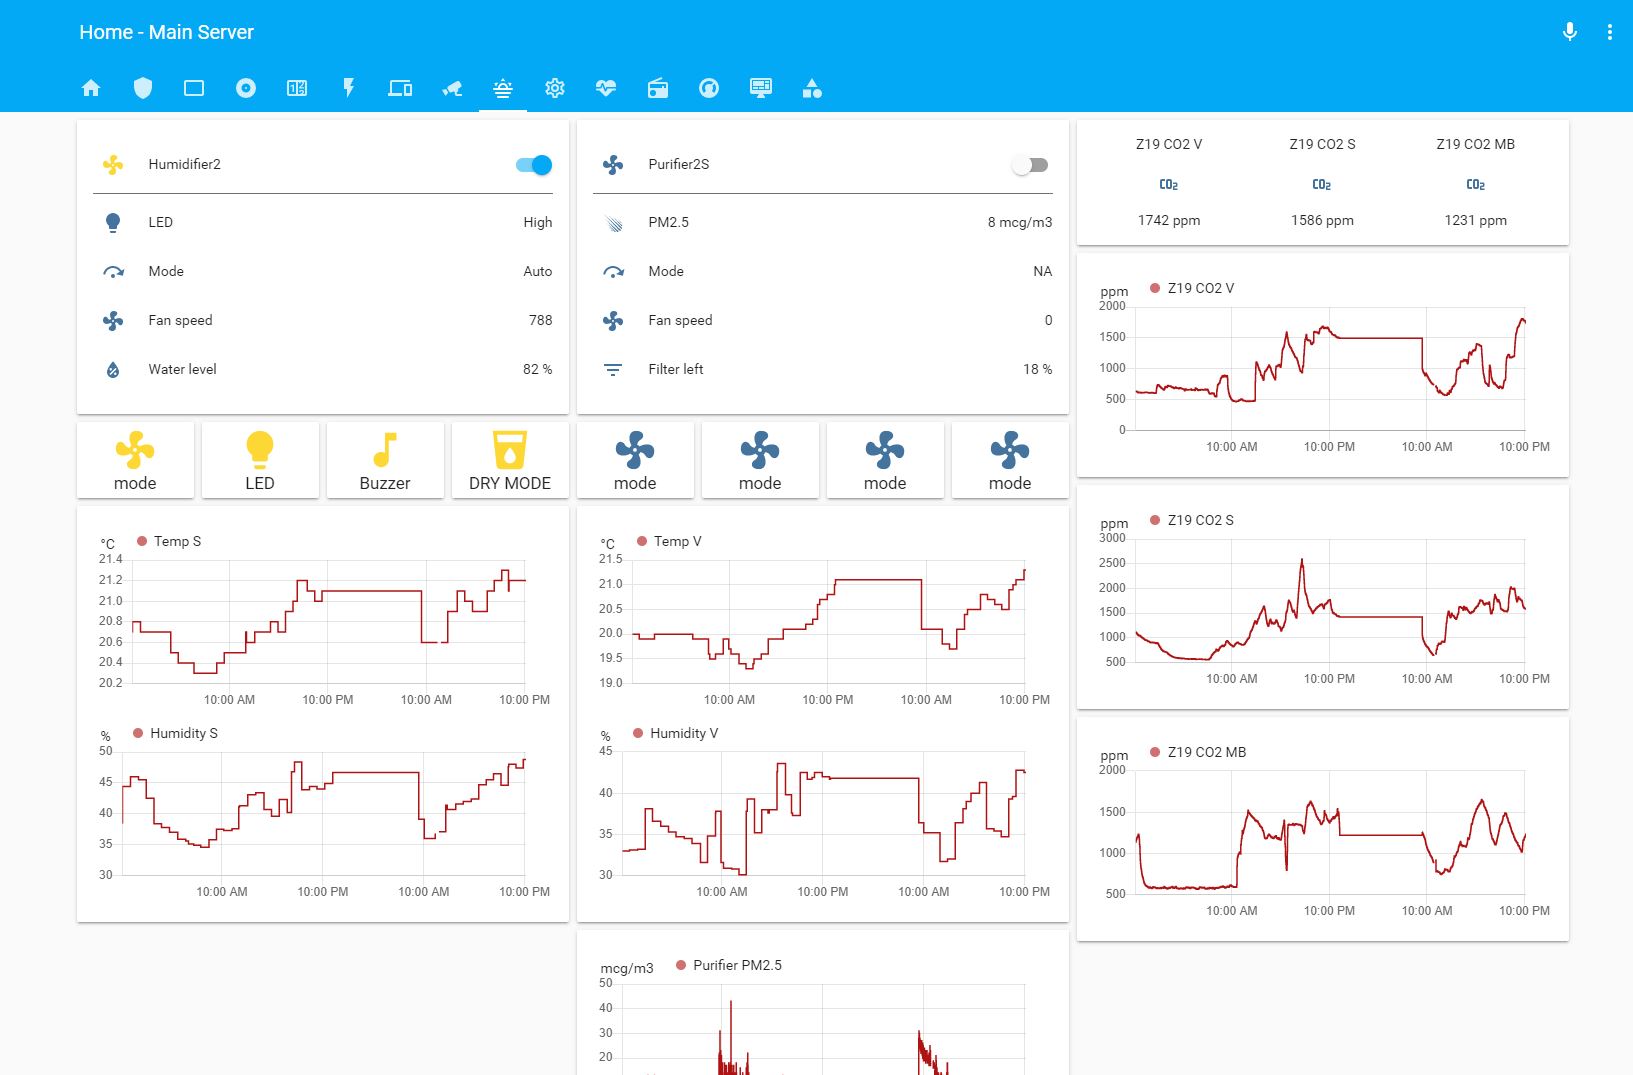Open the Purifier2S entity name
The height and width of the screenshot is (1075, 1633).
(x=679, y=164)
